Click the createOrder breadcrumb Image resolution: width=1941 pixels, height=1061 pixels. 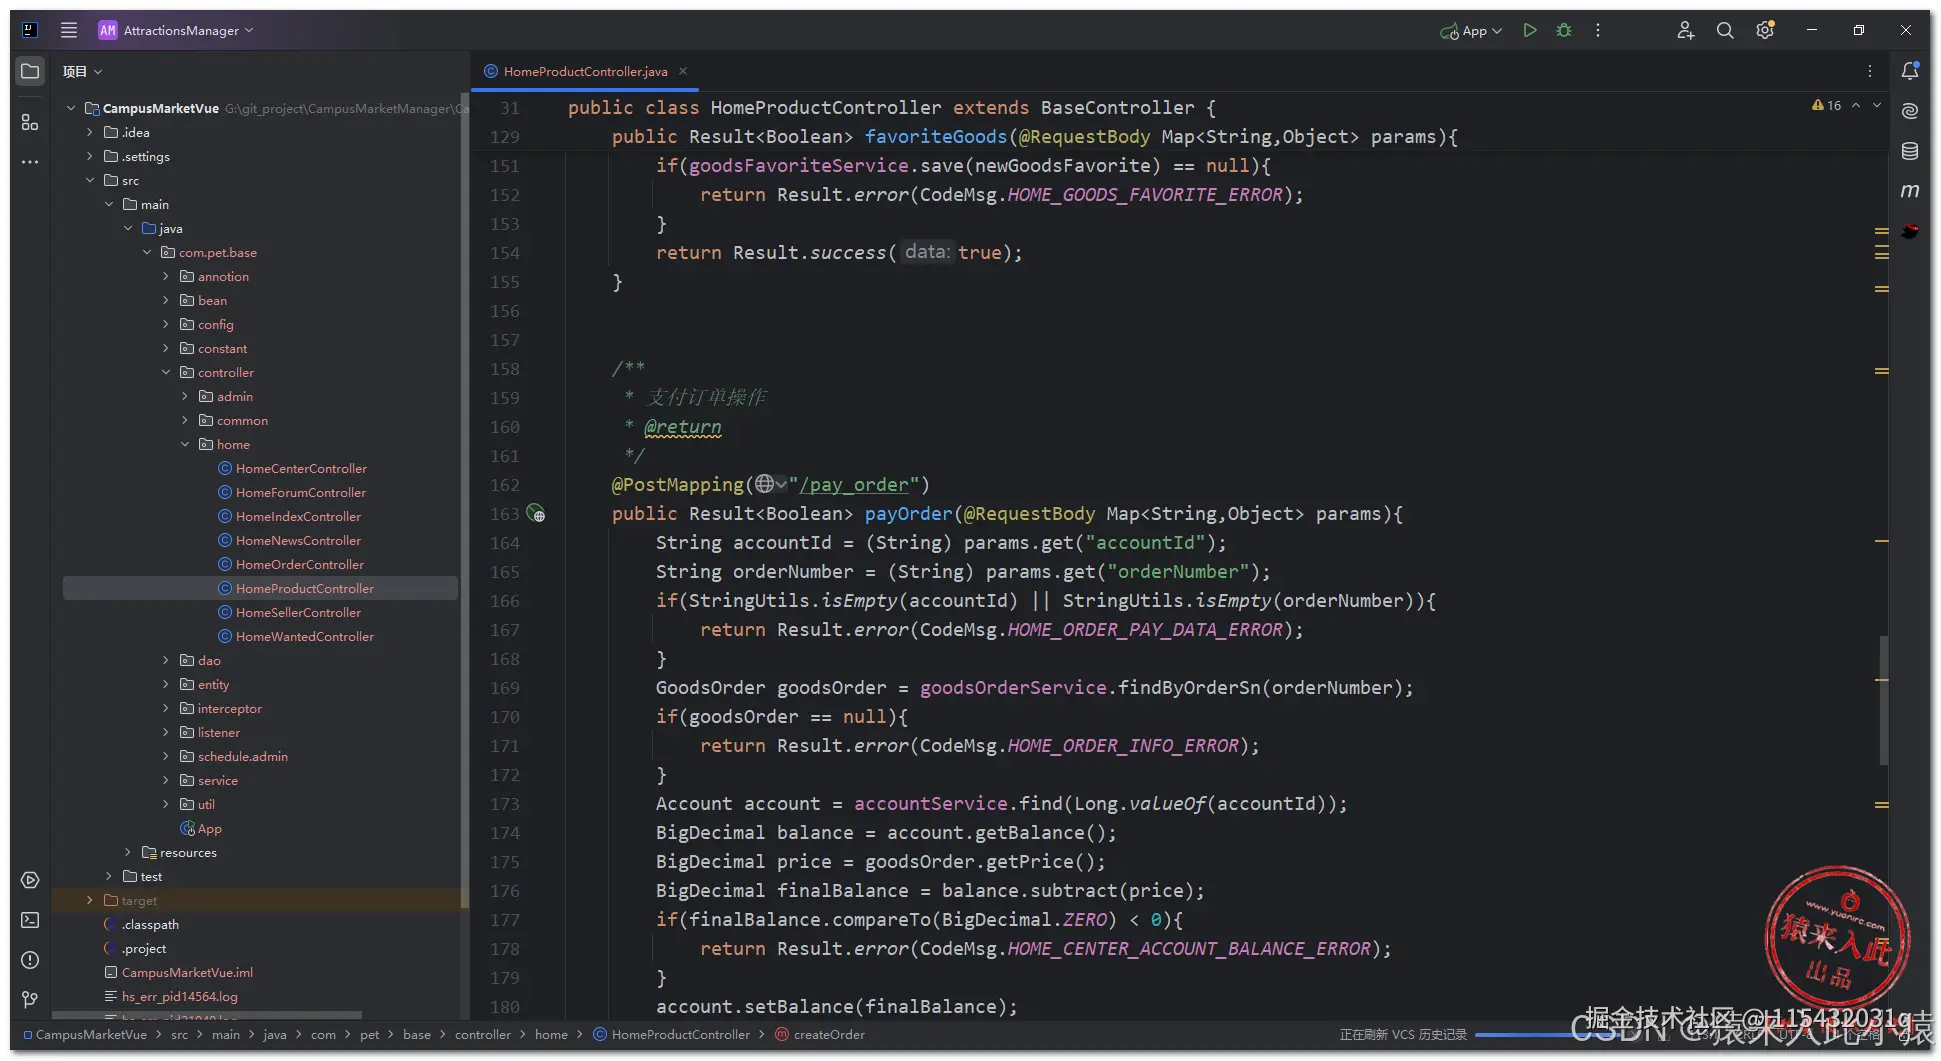coord(820,1034)
